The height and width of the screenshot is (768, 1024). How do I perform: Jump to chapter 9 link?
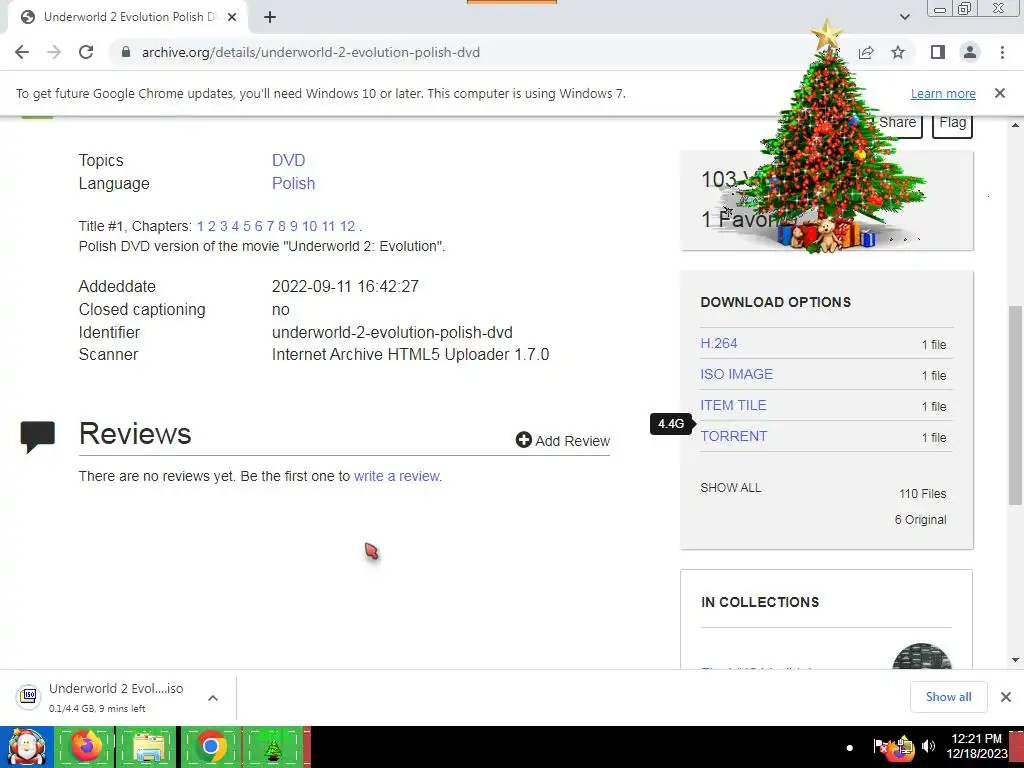pyautogui.click(x=293, y=226)
